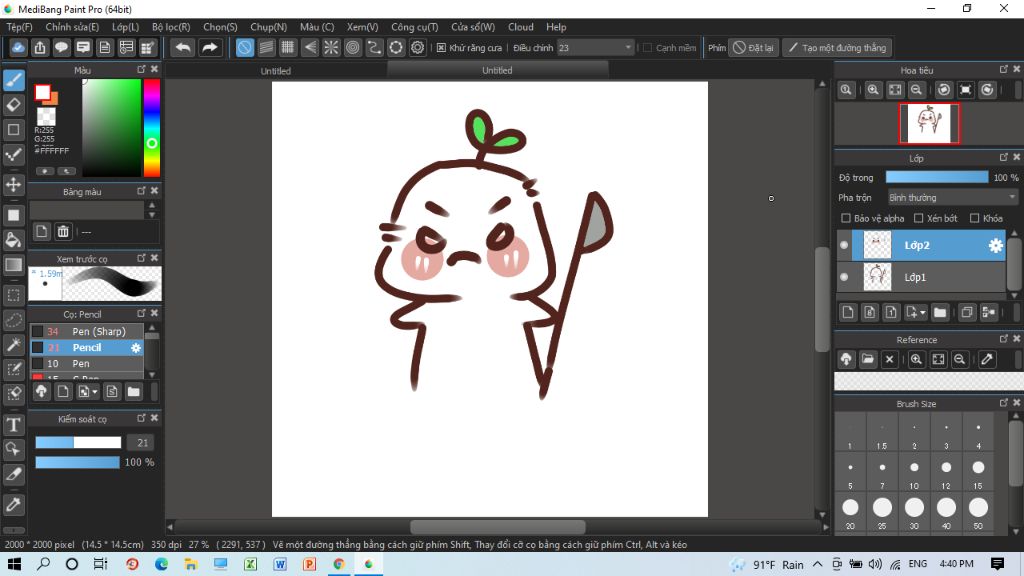
Task: Click the Tạo một đường thẳng button
Action: tap(838, 48)
